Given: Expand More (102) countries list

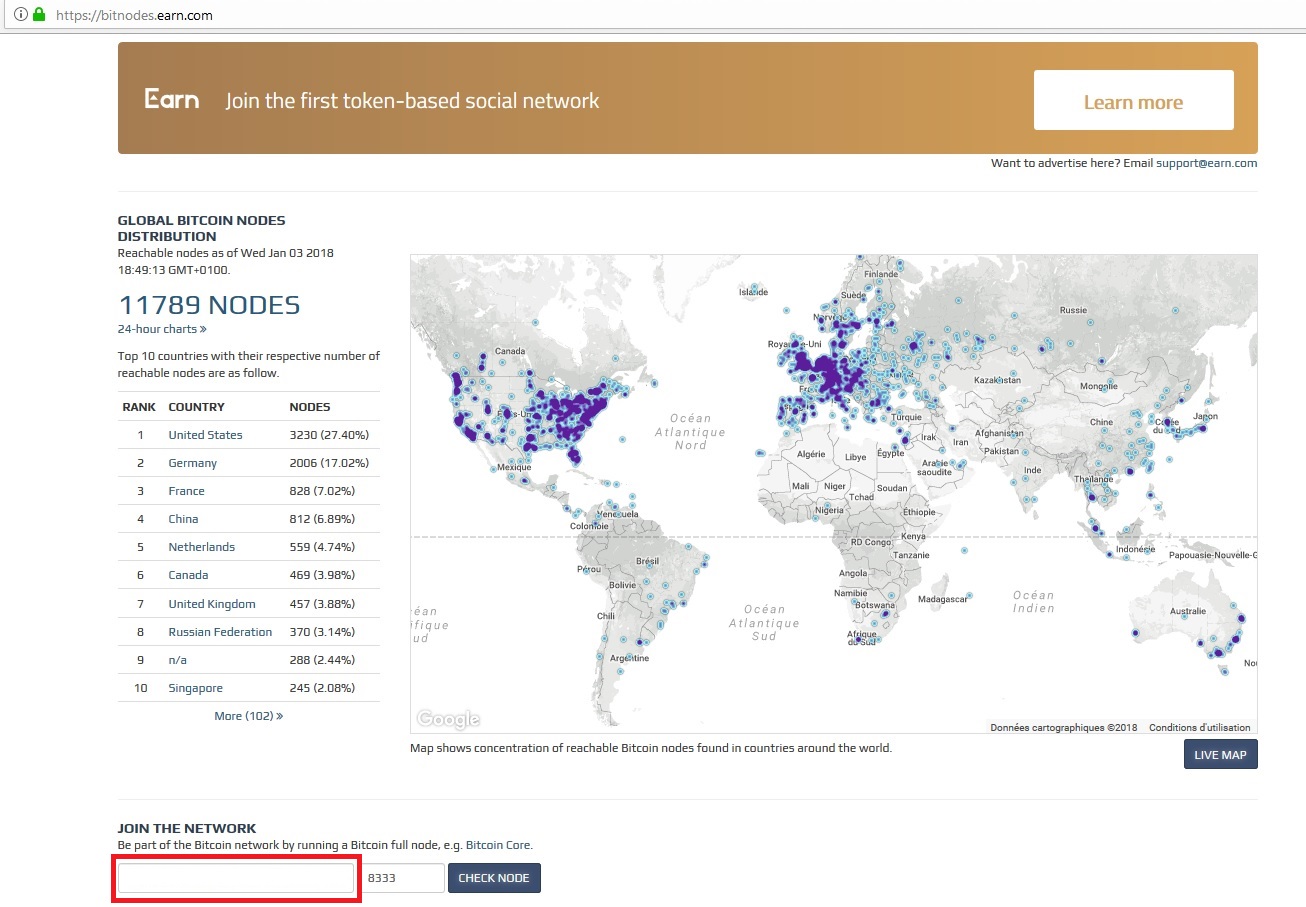Looking at the screenshot, I should tap(248, 716).
